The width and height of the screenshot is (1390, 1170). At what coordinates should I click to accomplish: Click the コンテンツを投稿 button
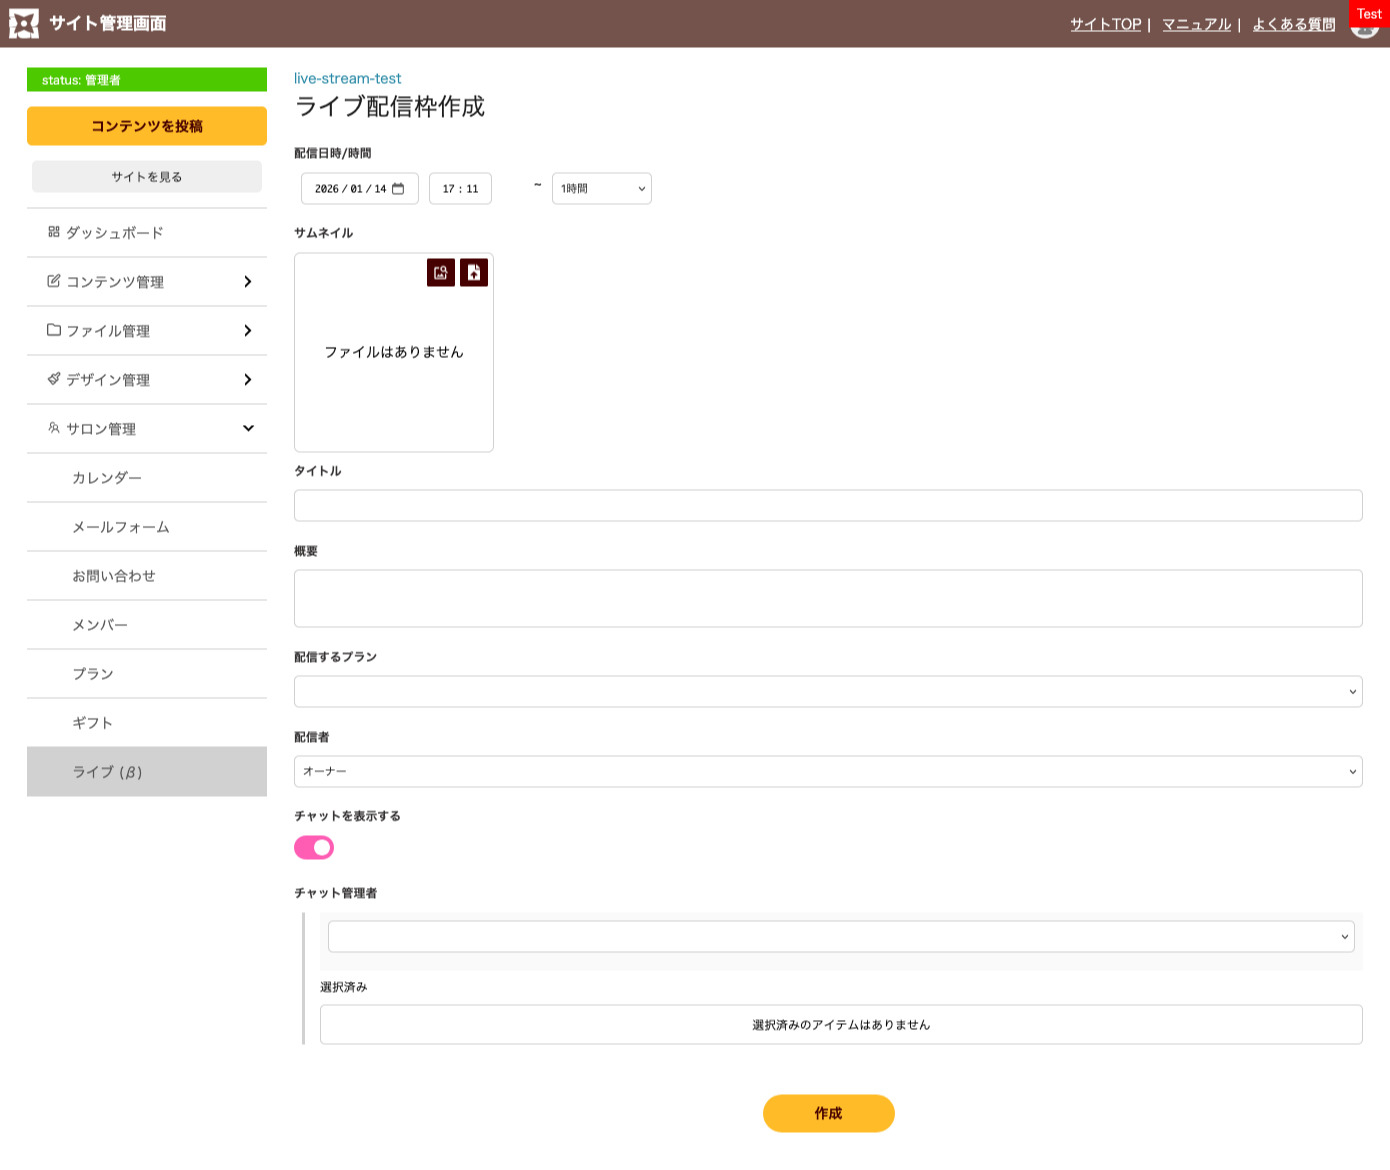point(147,126)
